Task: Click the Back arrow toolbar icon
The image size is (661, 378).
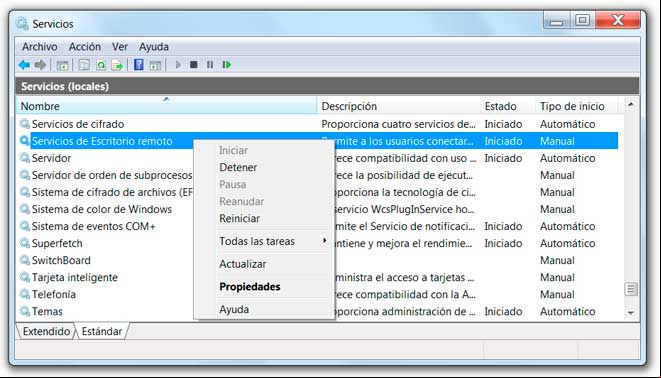Action: pos(24,65)
